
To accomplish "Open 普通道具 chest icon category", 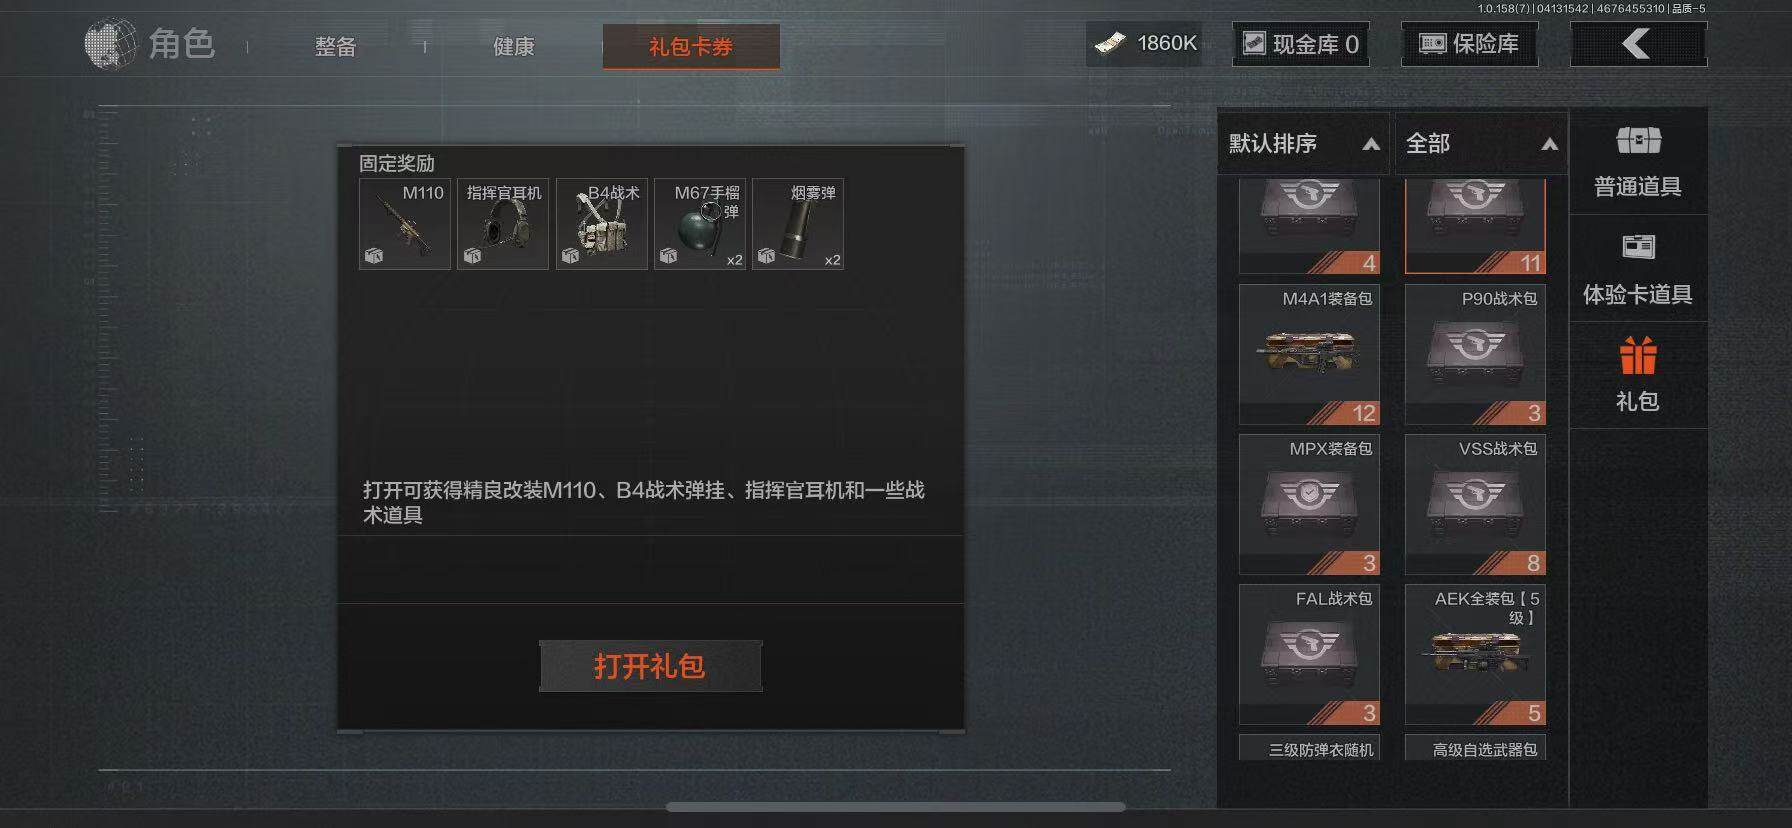I will (x=1638, y=141).
